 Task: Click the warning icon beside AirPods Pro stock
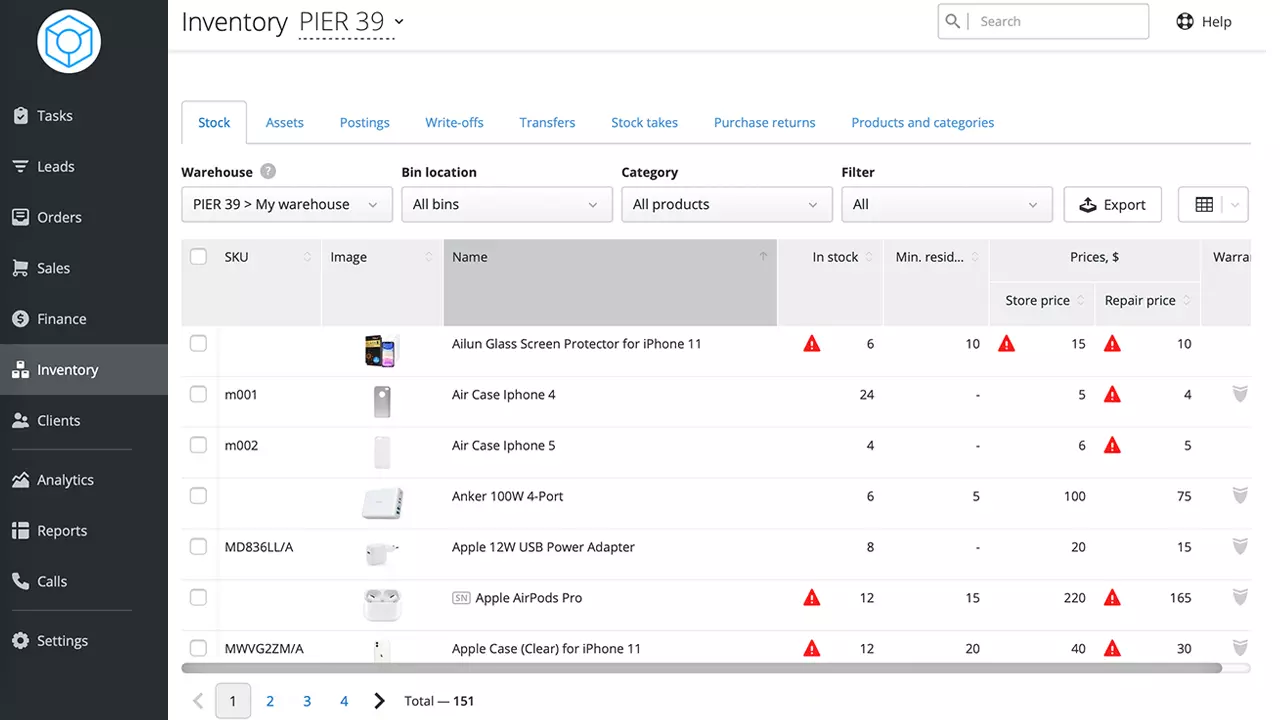pos(812,598)
